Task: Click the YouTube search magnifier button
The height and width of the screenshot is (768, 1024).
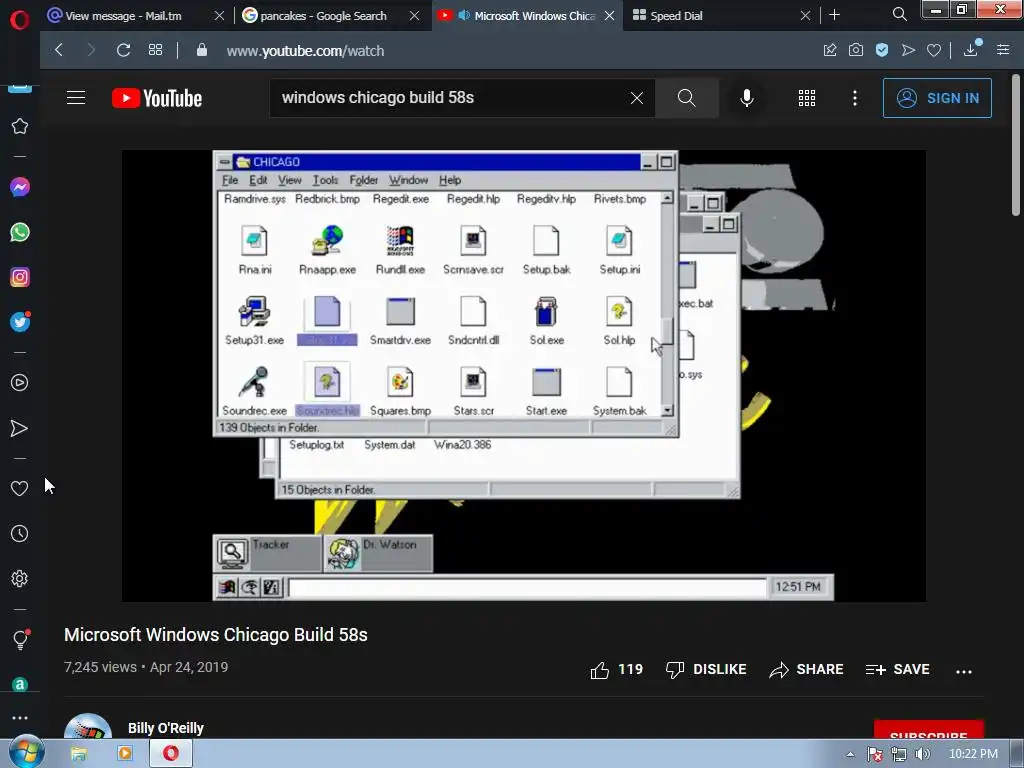Action: coord(686,98)
